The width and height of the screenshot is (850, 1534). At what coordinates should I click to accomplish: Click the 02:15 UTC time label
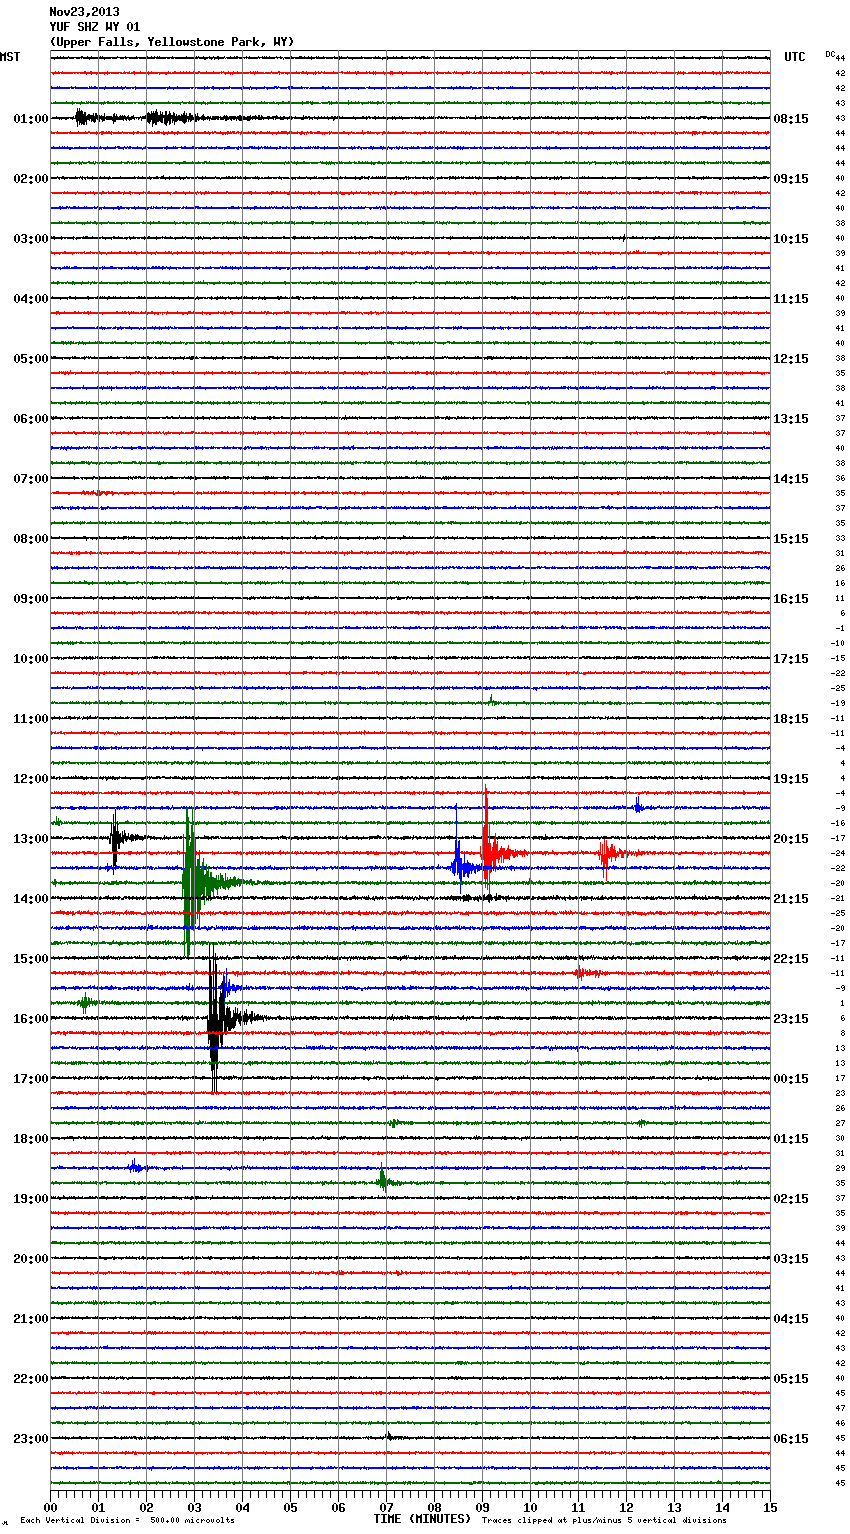(x=791, y=1199)
